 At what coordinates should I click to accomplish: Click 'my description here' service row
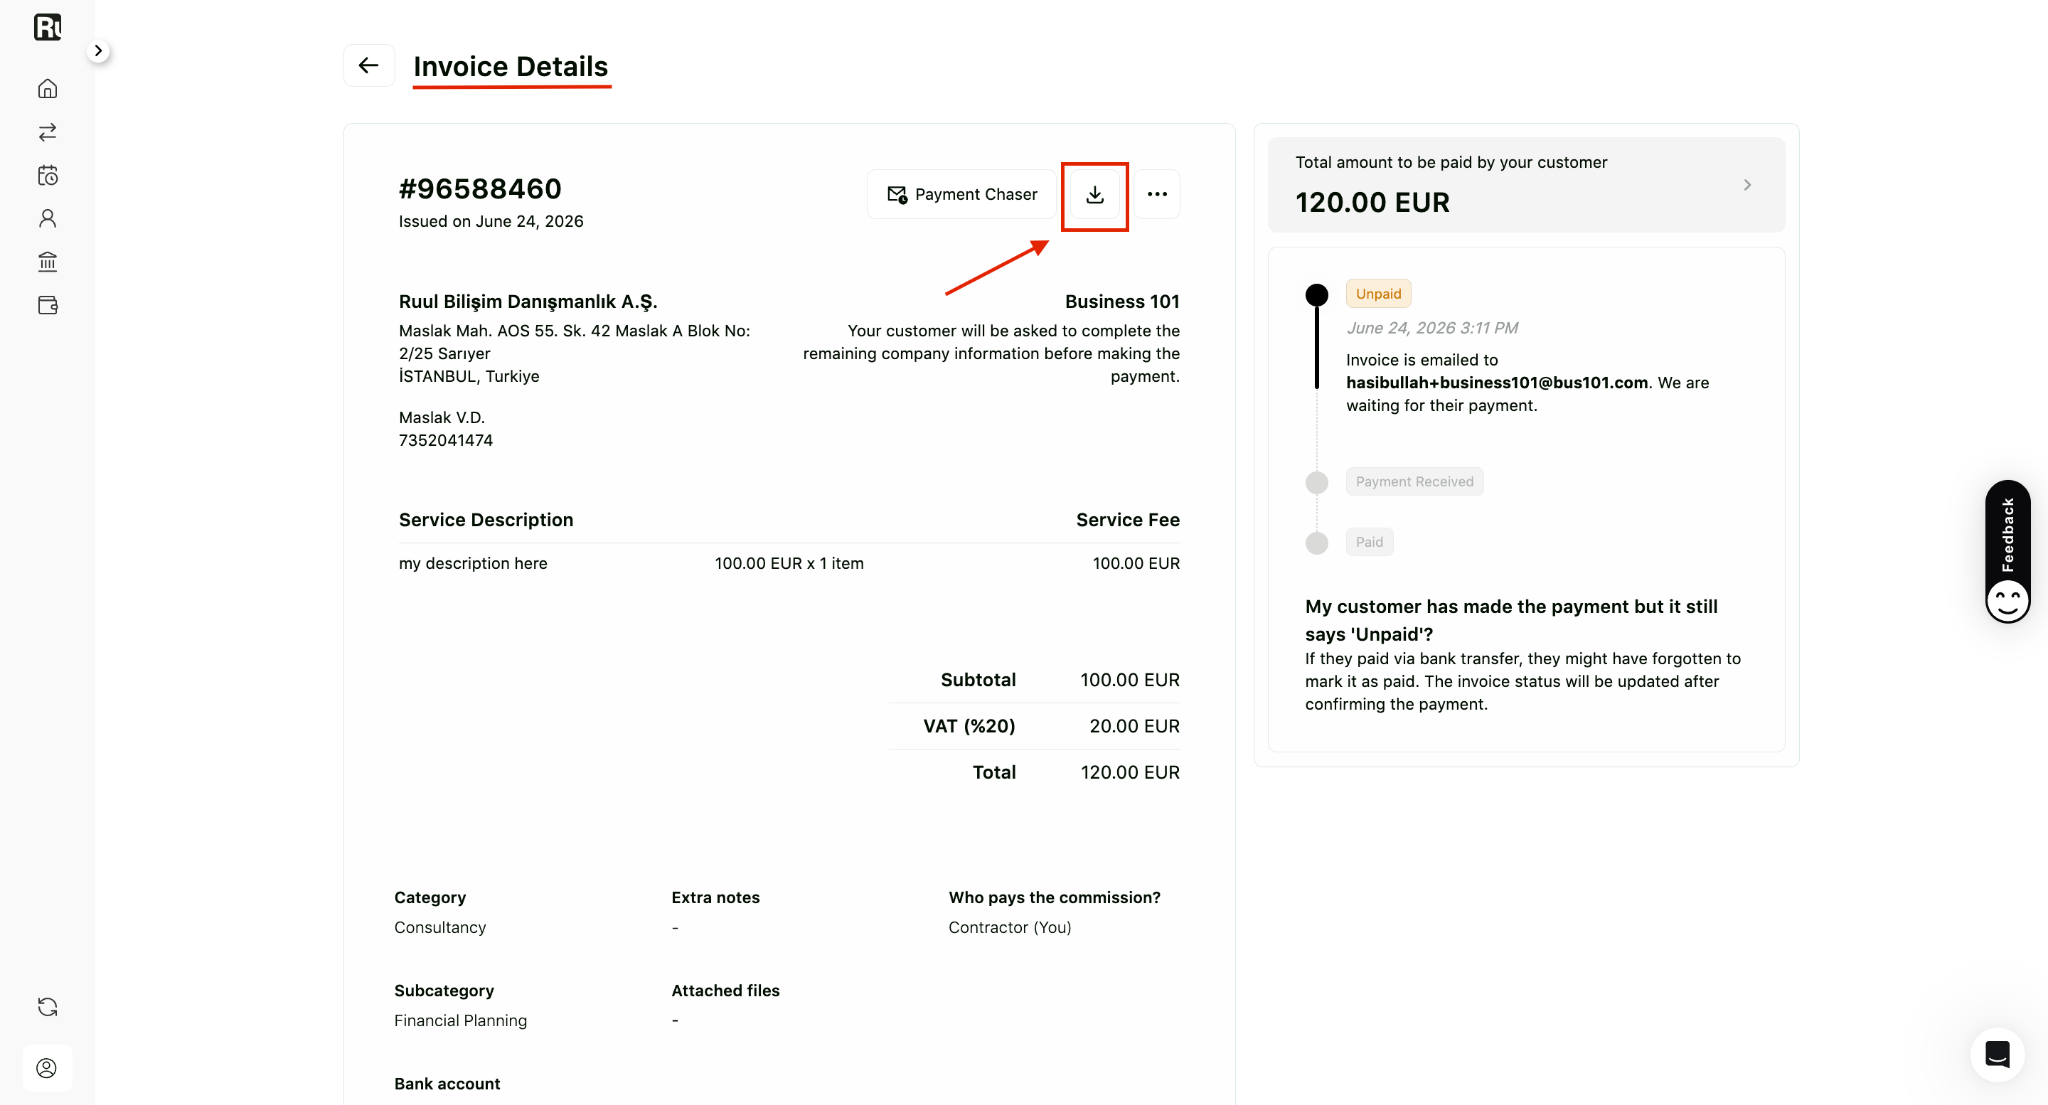click(x=473, y=563)
